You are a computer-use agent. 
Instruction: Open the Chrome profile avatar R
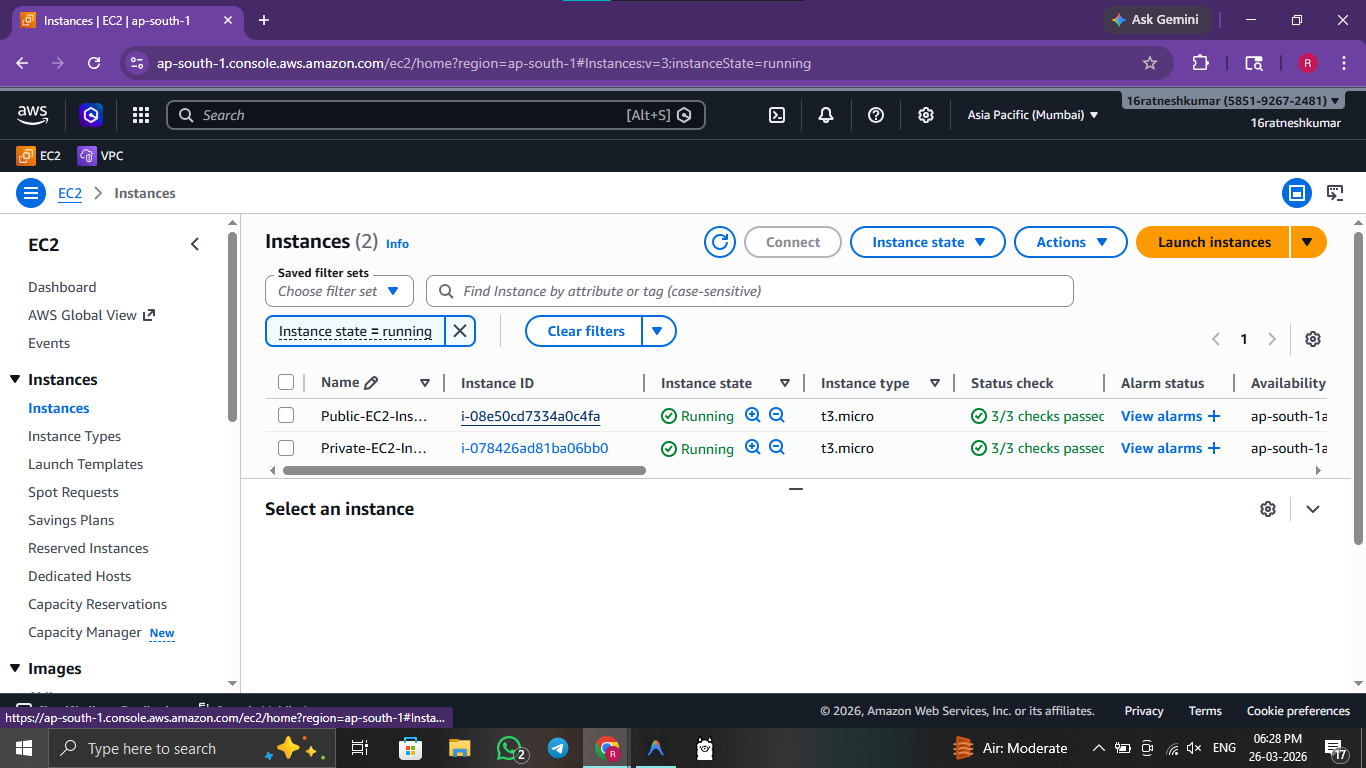point(1307,63)
